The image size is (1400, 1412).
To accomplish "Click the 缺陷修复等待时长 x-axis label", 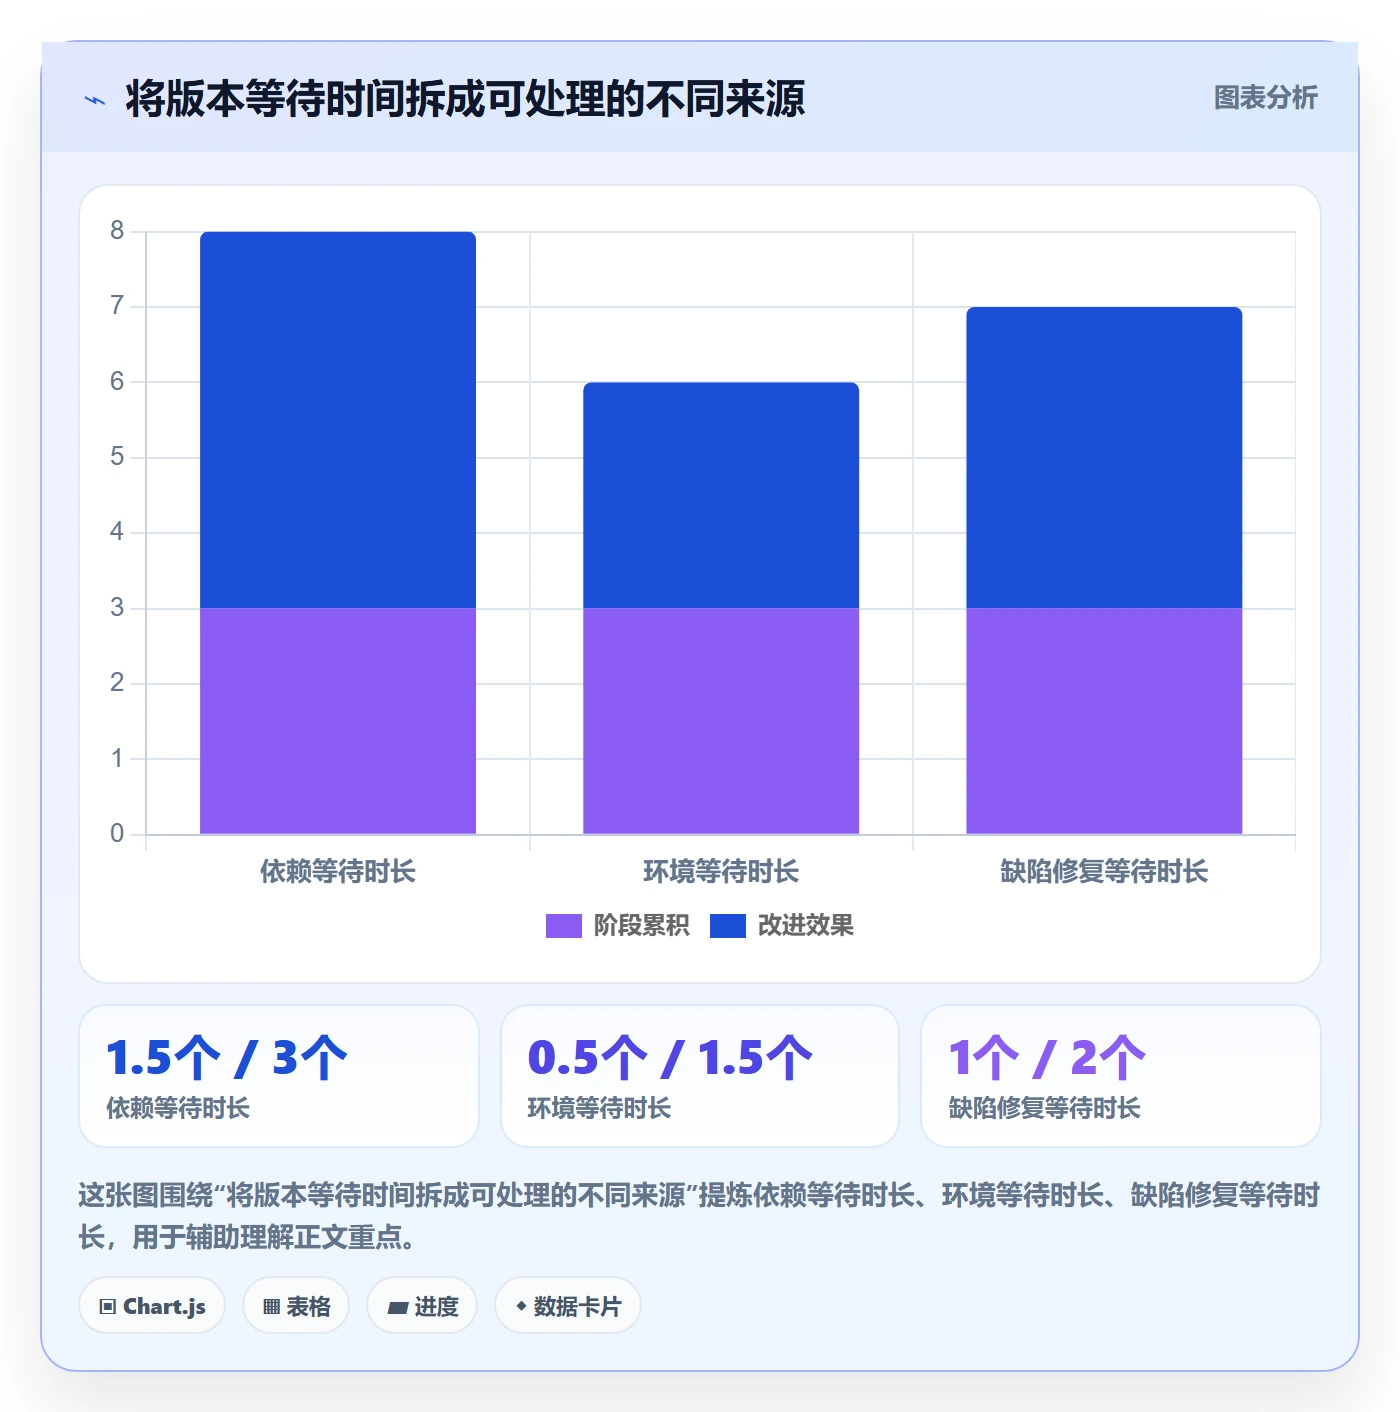I will (1104, 872).
